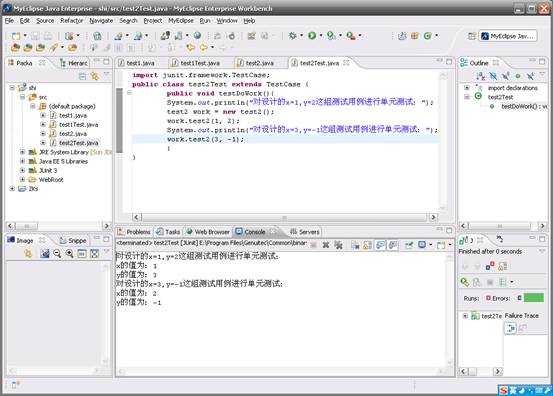
Task: Click Rerun Test Failures First in the JUnit panel
Action: point(477,282)
